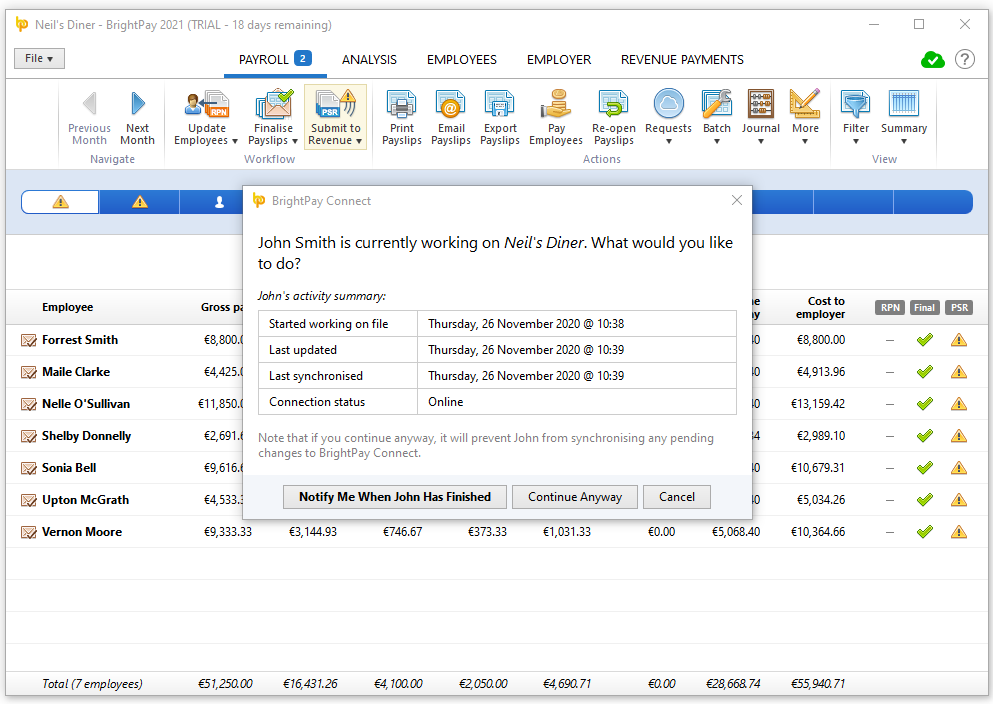Click the Continue Anyway button
The width and height of the screenshot is (993, 704).
[575, 497]
